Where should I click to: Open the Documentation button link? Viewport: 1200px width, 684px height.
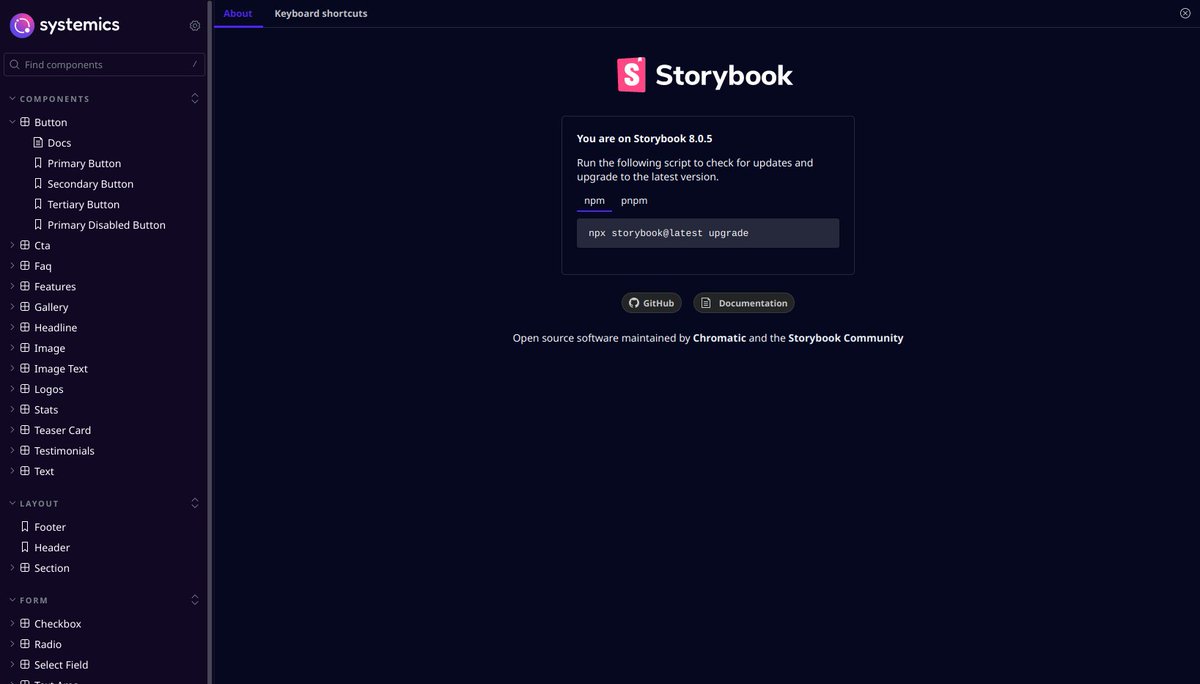point(744,303)
